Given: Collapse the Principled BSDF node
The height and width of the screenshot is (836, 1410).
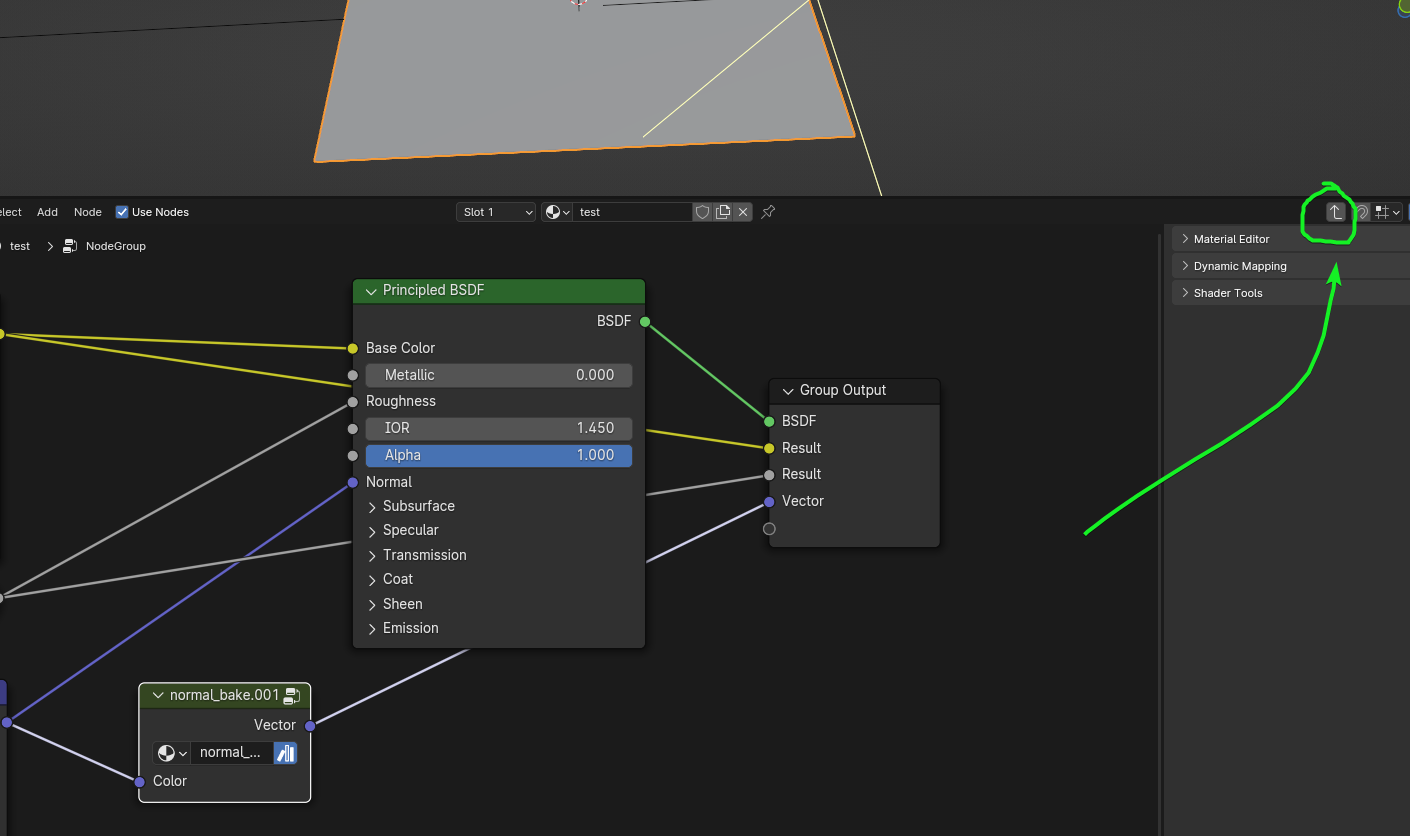Looking at the screenshot, I should [371, 291].
